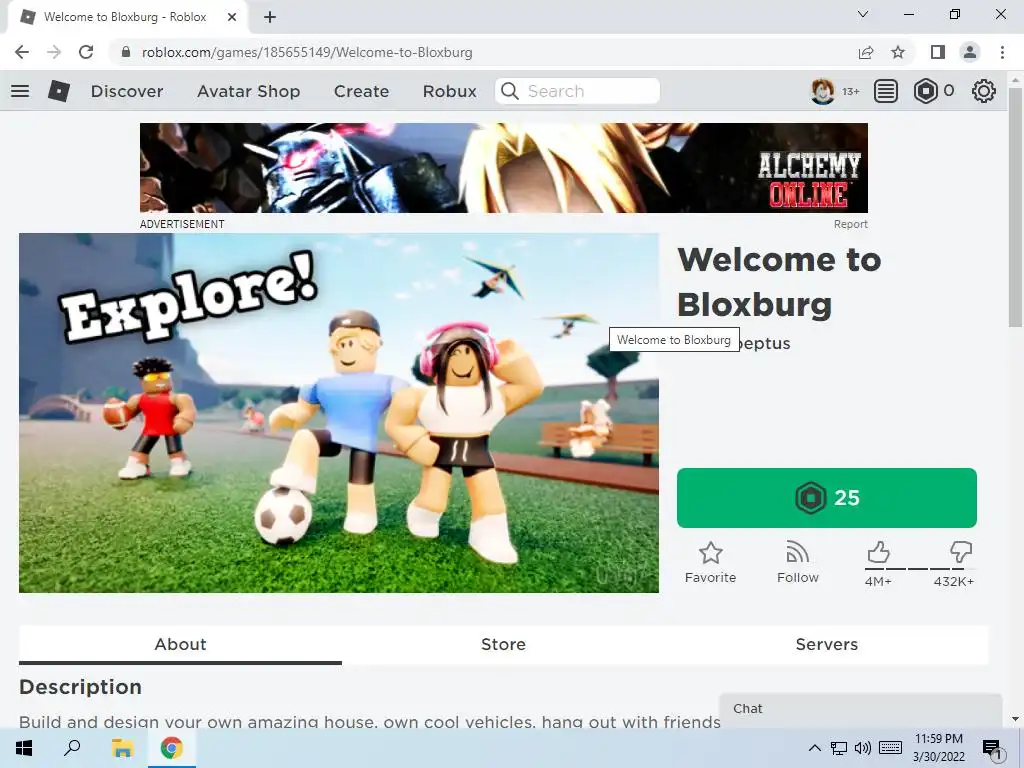The height and width of the screenshot is (768, 1024).
Task: Click the touch keyboard tray icon
Action: click(890, 748)
